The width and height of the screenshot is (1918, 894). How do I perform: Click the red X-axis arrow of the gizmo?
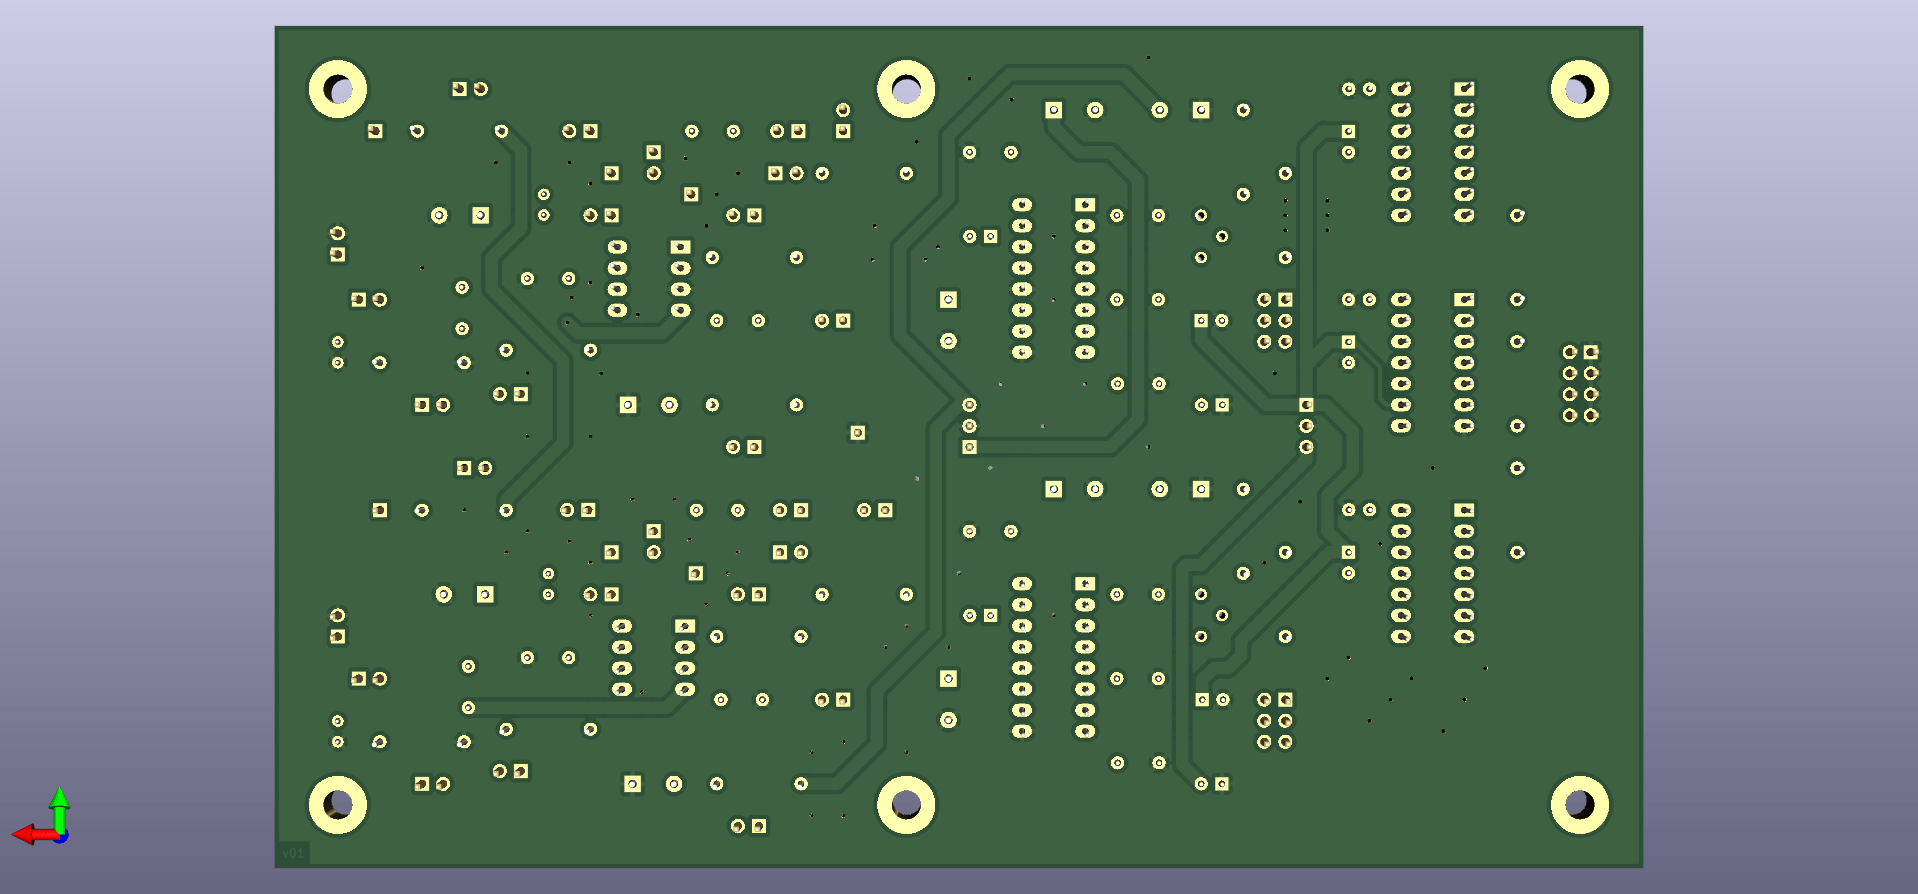[34, 834]
